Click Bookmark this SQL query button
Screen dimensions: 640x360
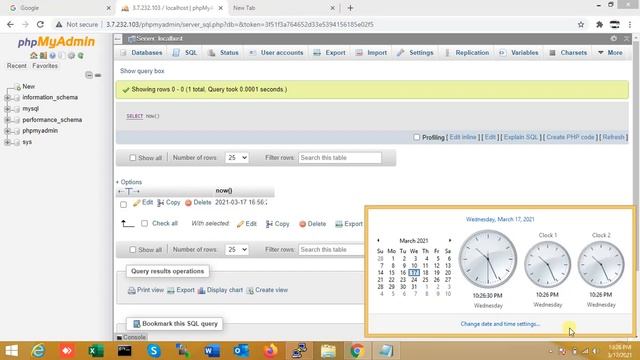click(x=175, y=324)
